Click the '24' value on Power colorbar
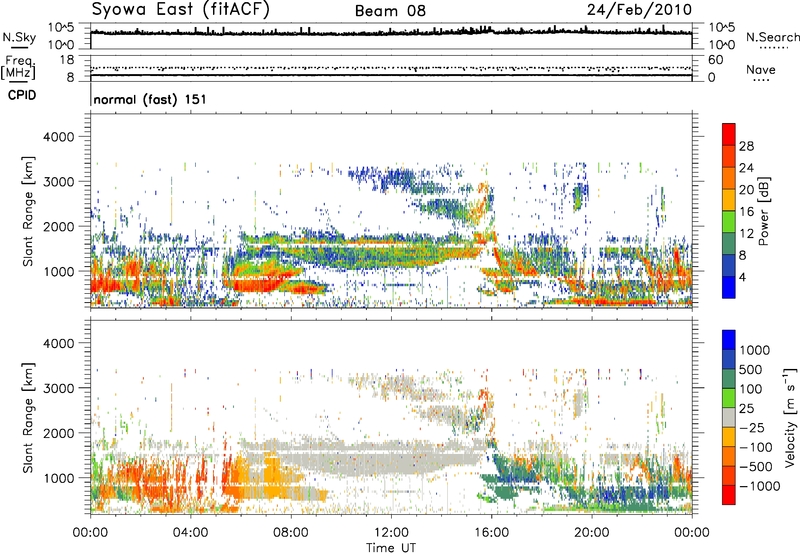Viewport: 800px width, 554px height. [746, 168]
